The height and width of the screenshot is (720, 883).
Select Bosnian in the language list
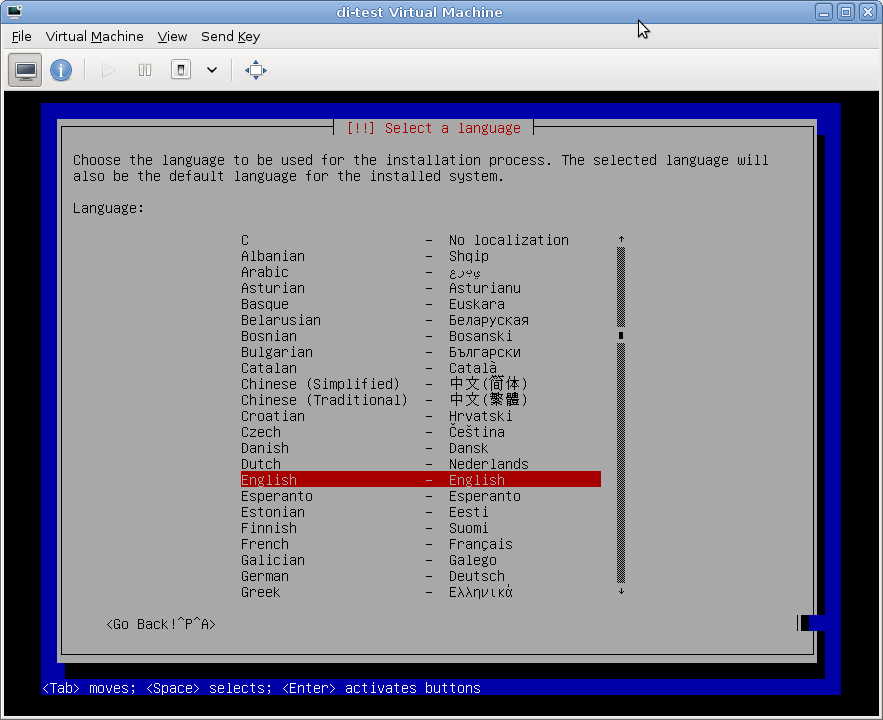tap(421, 336)
